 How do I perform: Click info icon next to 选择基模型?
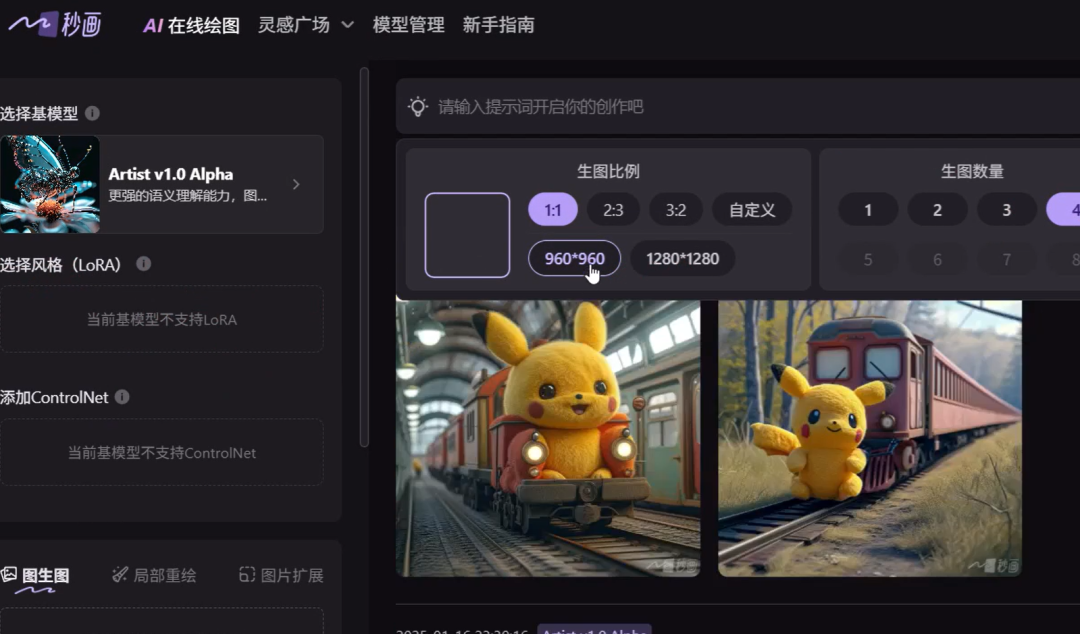click(92, 113)
